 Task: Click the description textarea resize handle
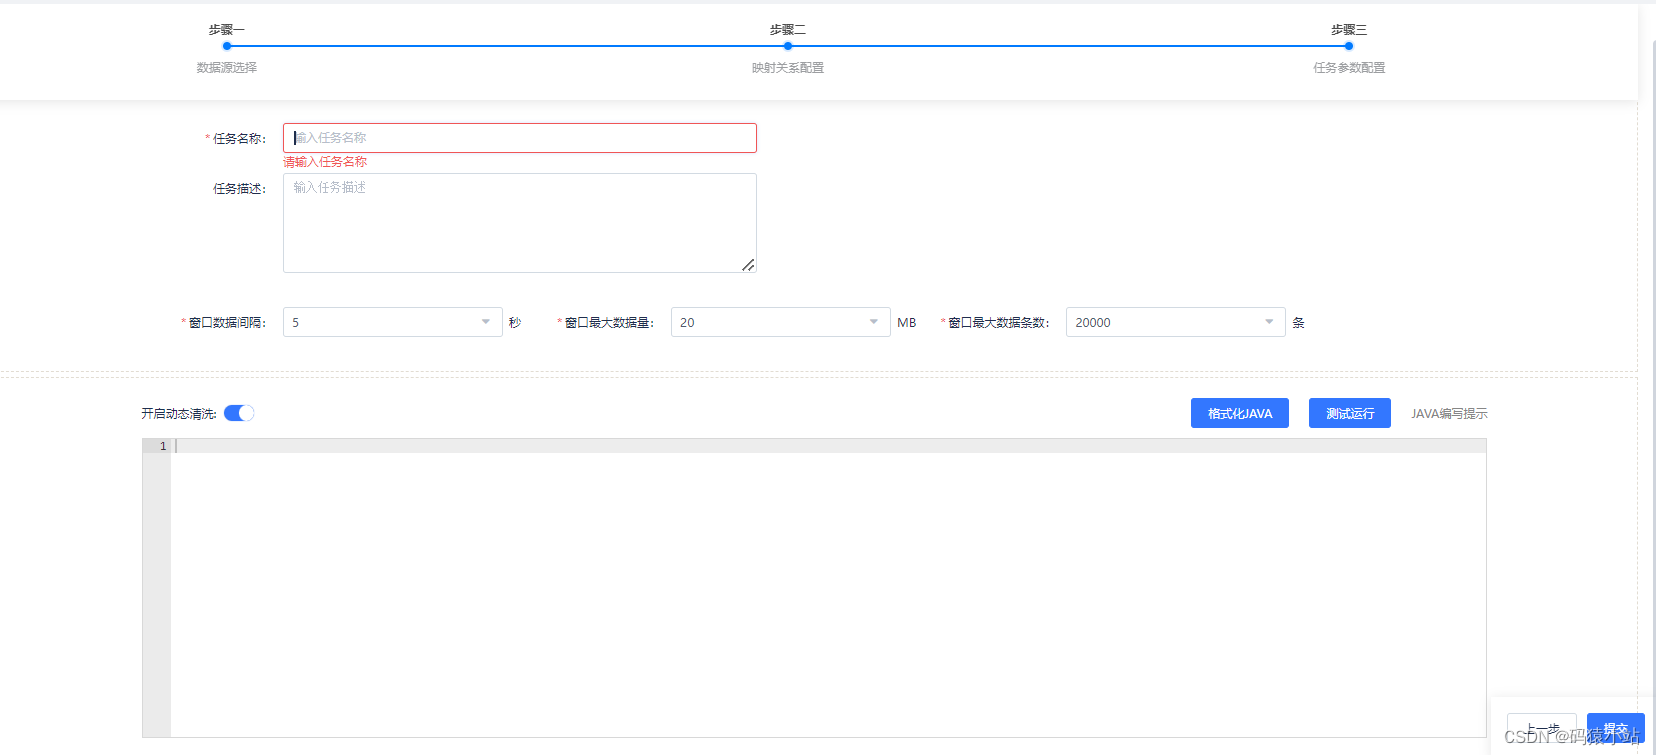[x=748, y=265]
